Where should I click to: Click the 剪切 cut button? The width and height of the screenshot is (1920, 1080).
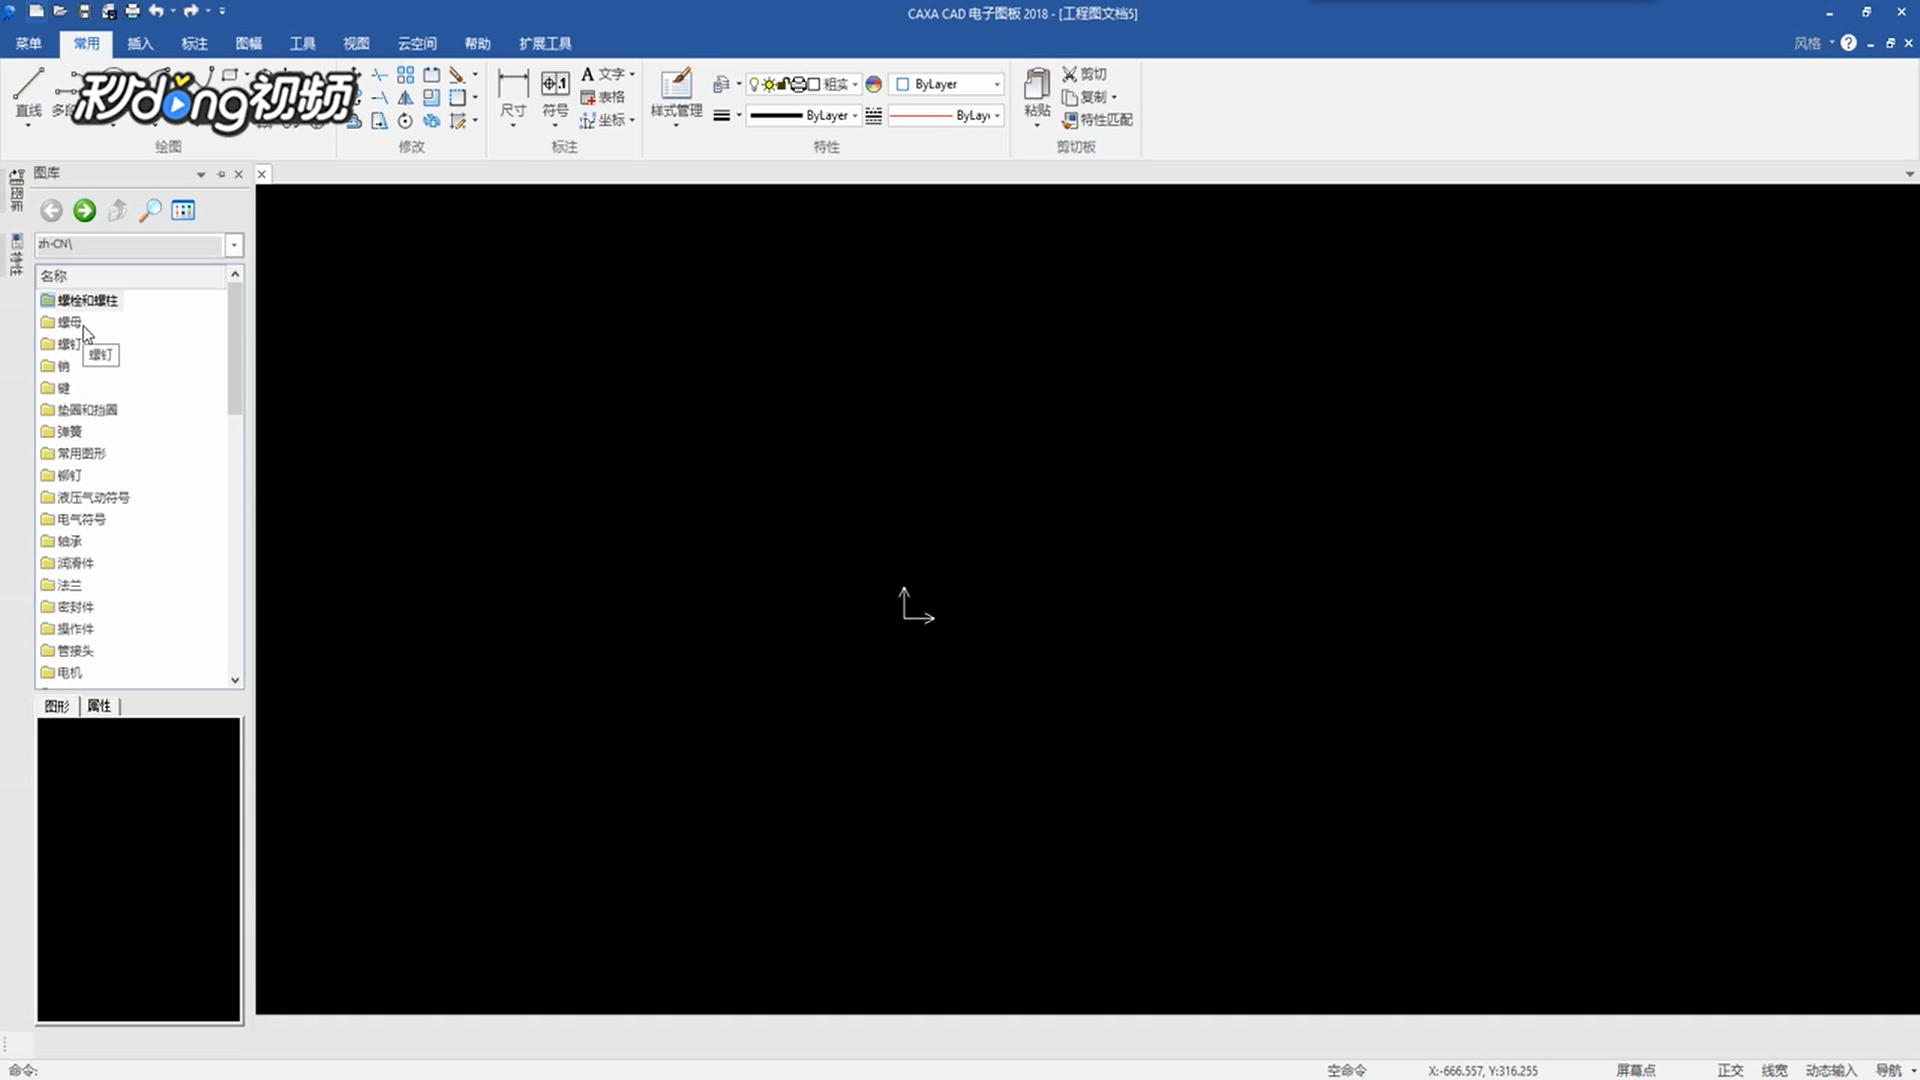[1084, 74]
